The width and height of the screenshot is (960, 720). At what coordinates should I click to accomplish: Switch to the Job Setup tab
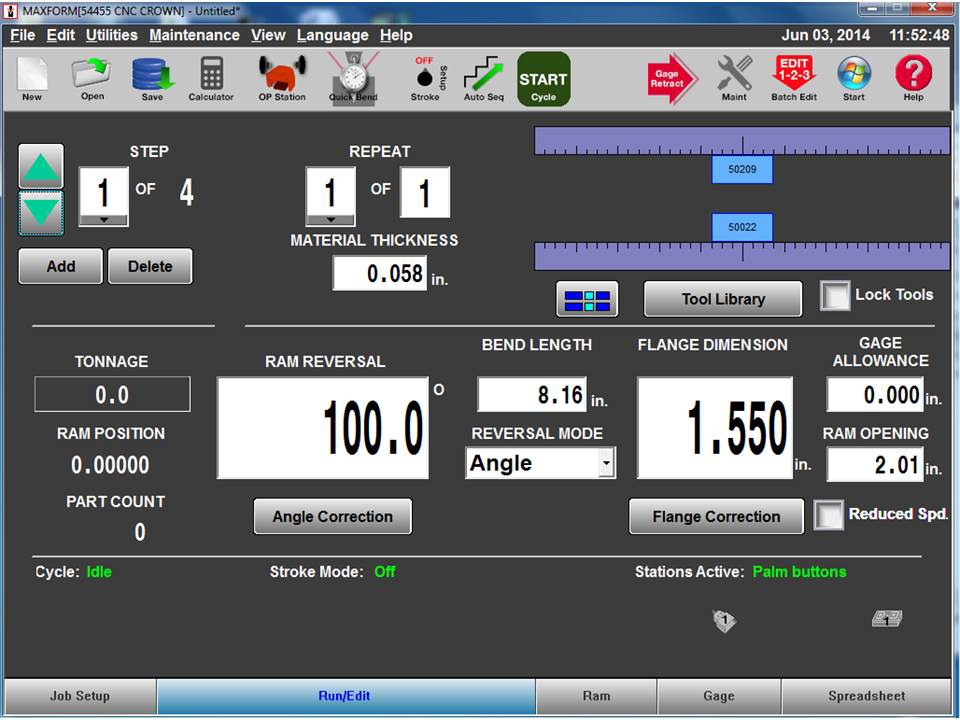(x=80, y=696)
